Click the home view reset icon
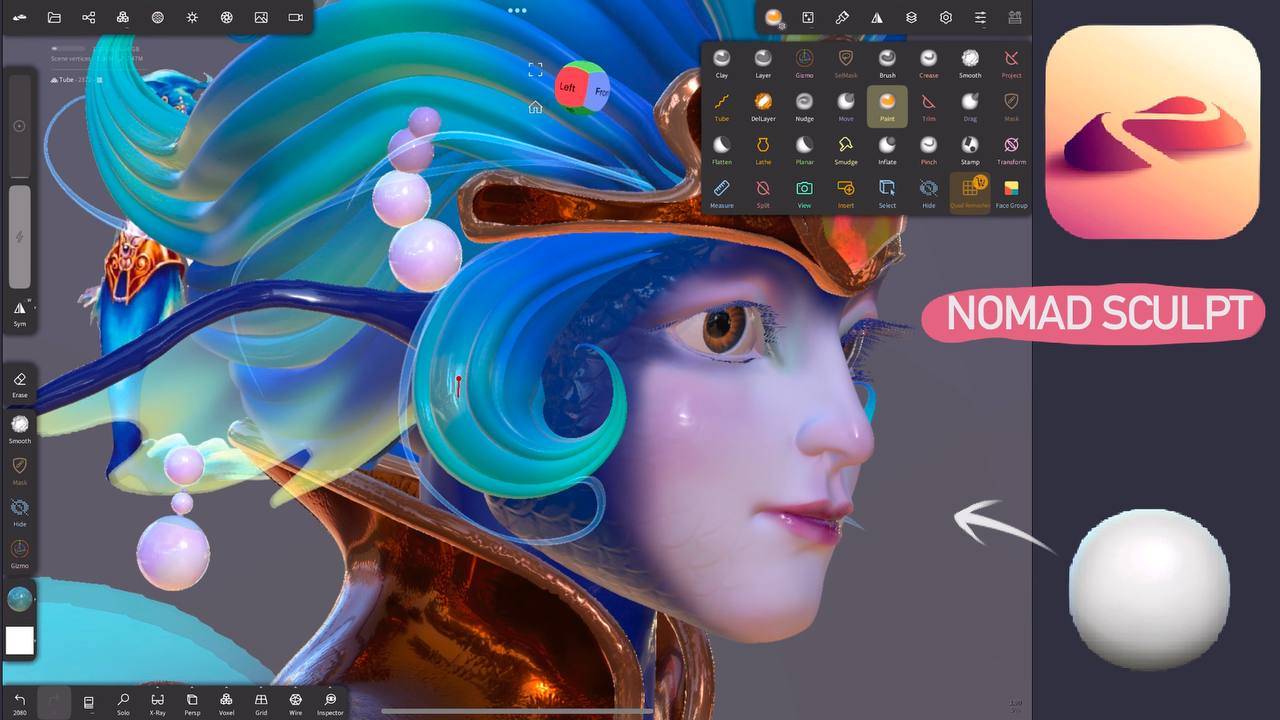 [535, 107]
